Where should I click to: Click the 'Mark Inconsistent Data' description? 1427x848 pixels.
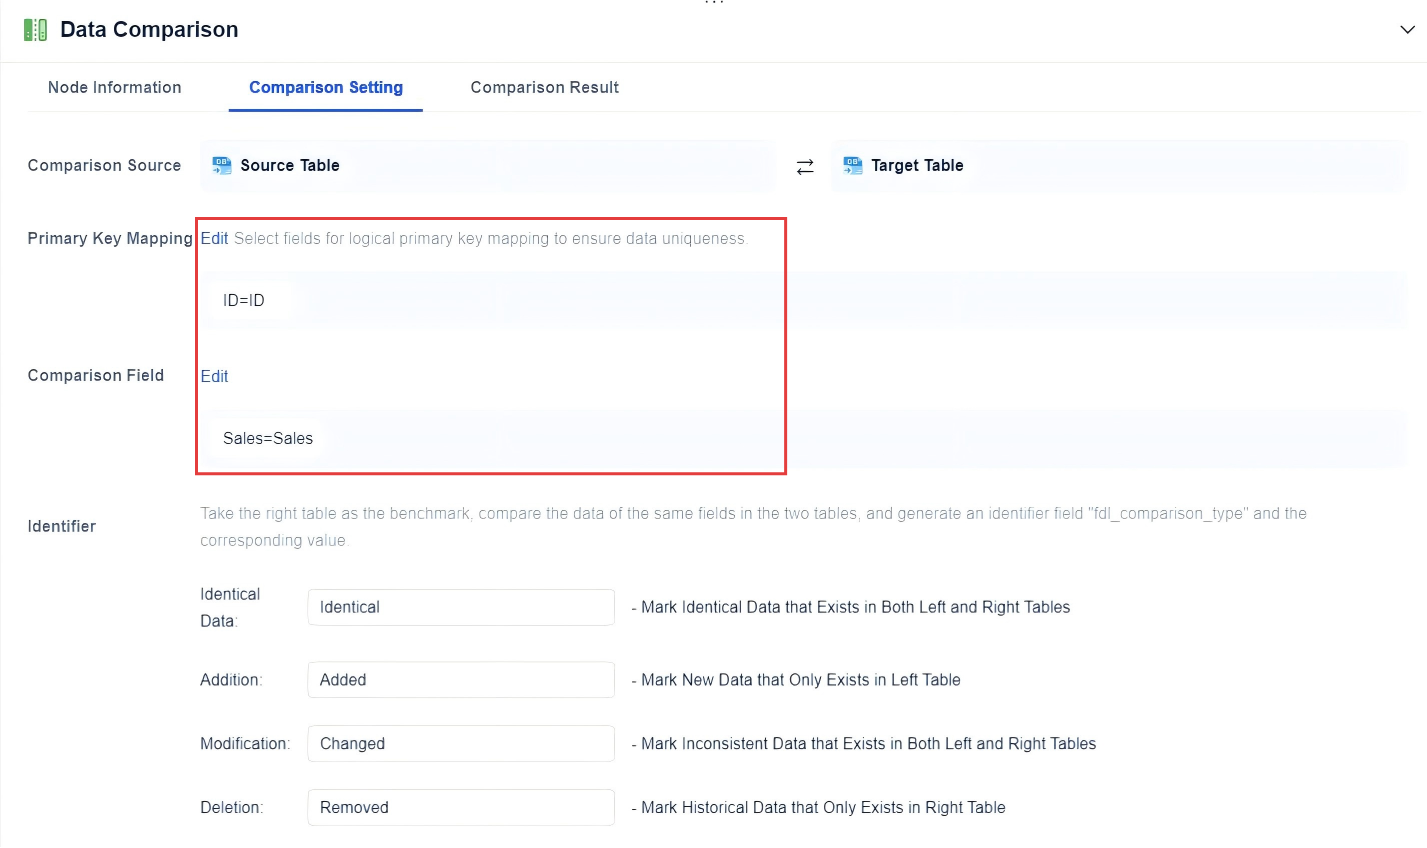(864, 744)
